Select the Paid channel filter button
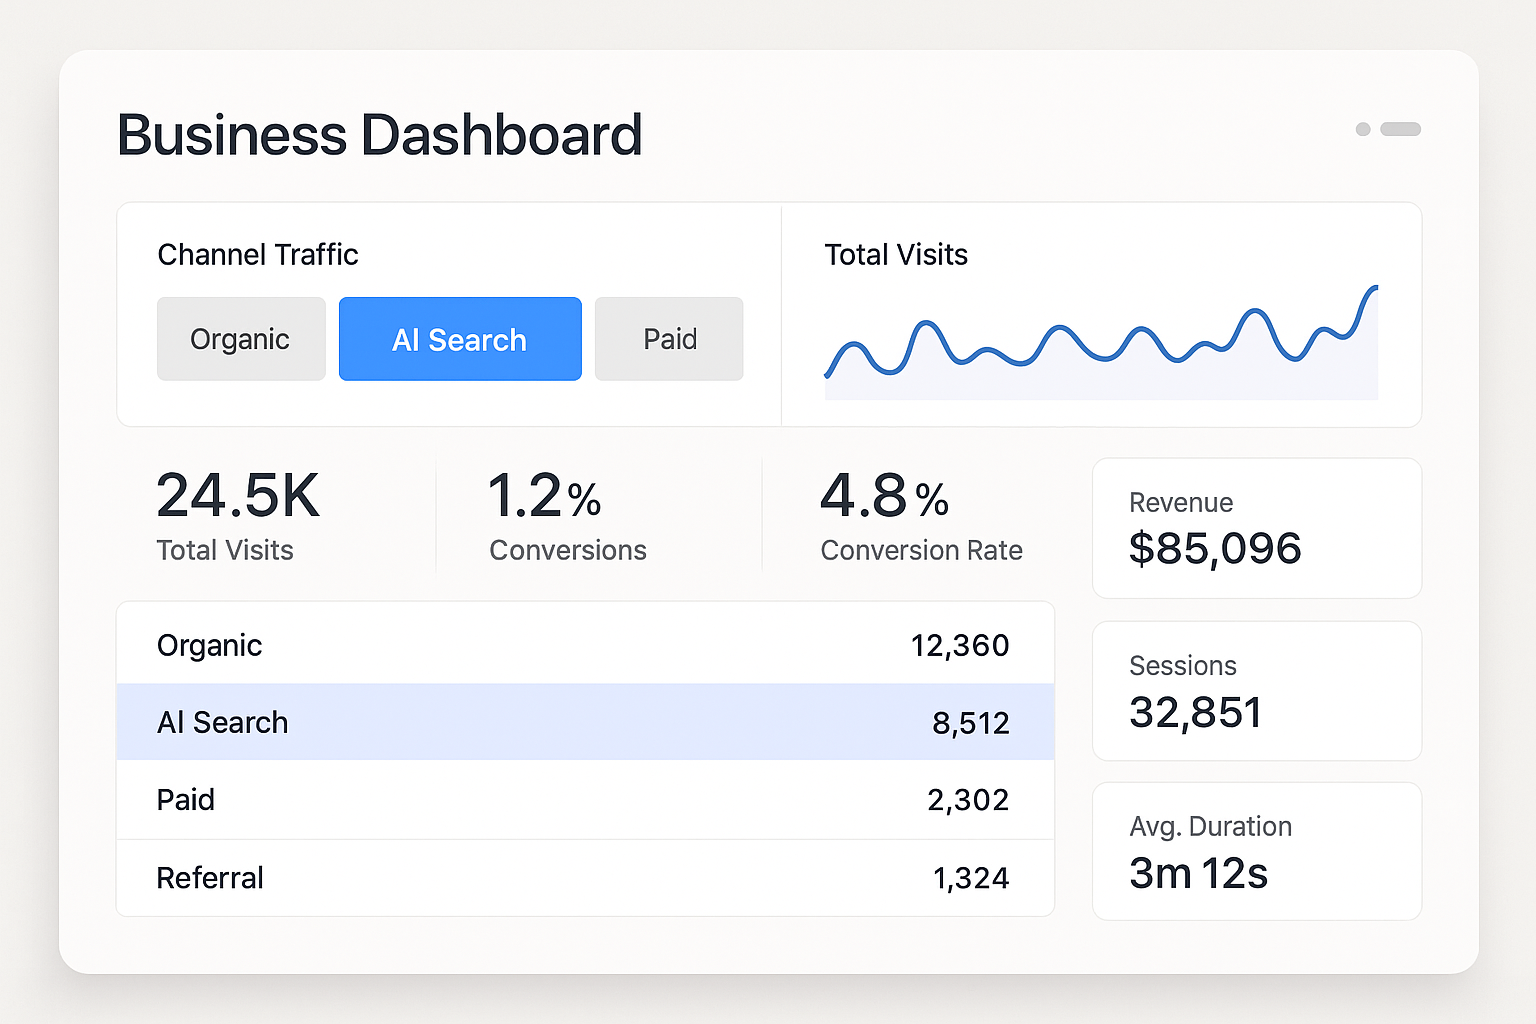The image size is (1536, 1024). (x=668, y=338)
